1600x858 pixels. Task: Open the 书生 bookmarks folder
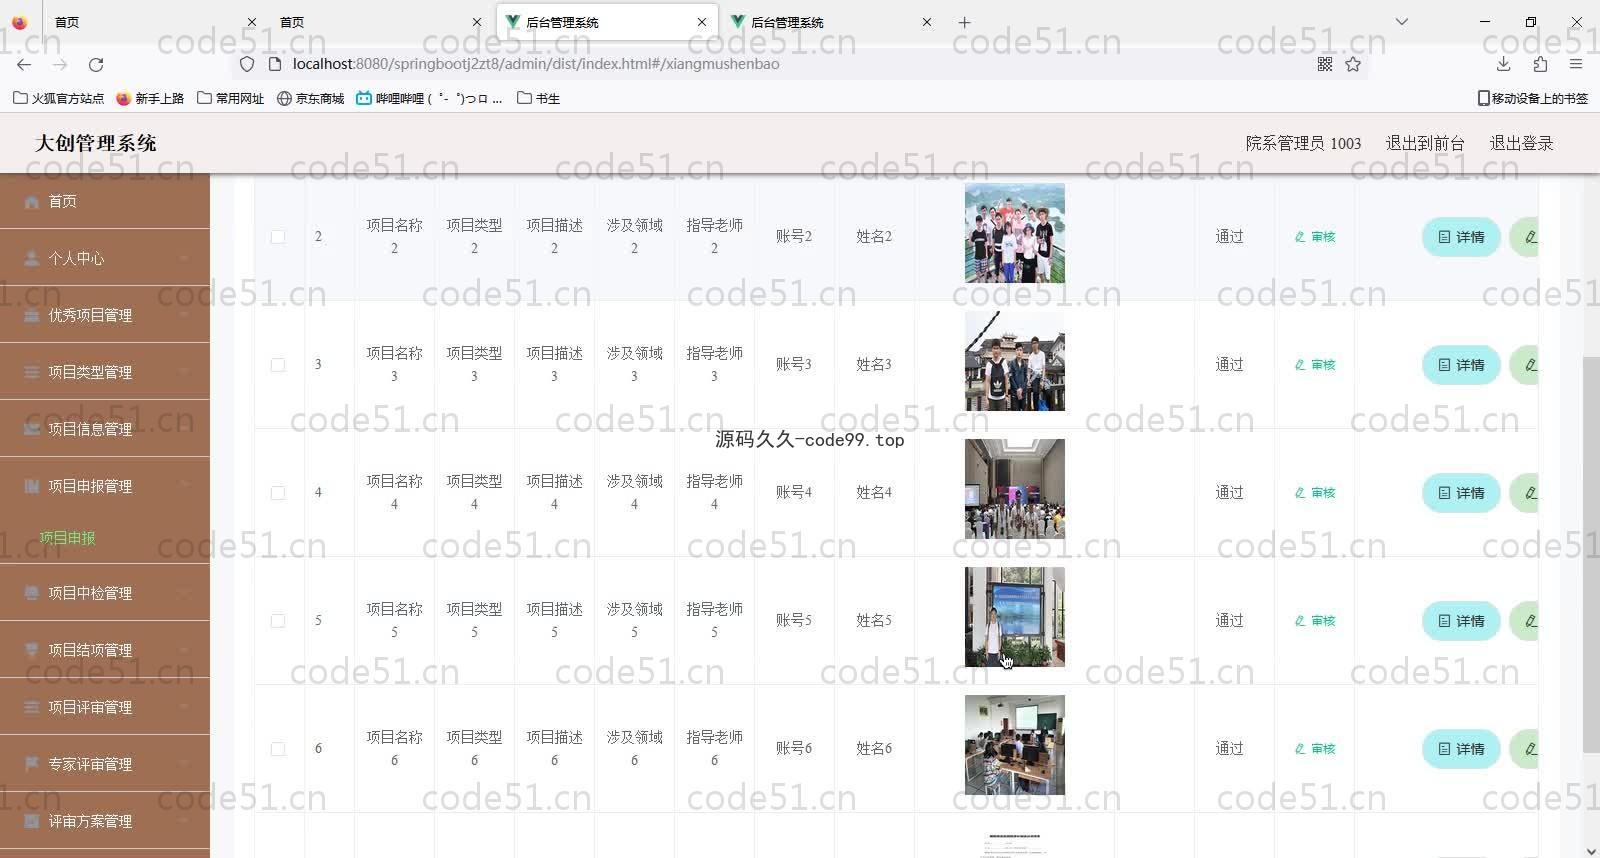point(538,98)
